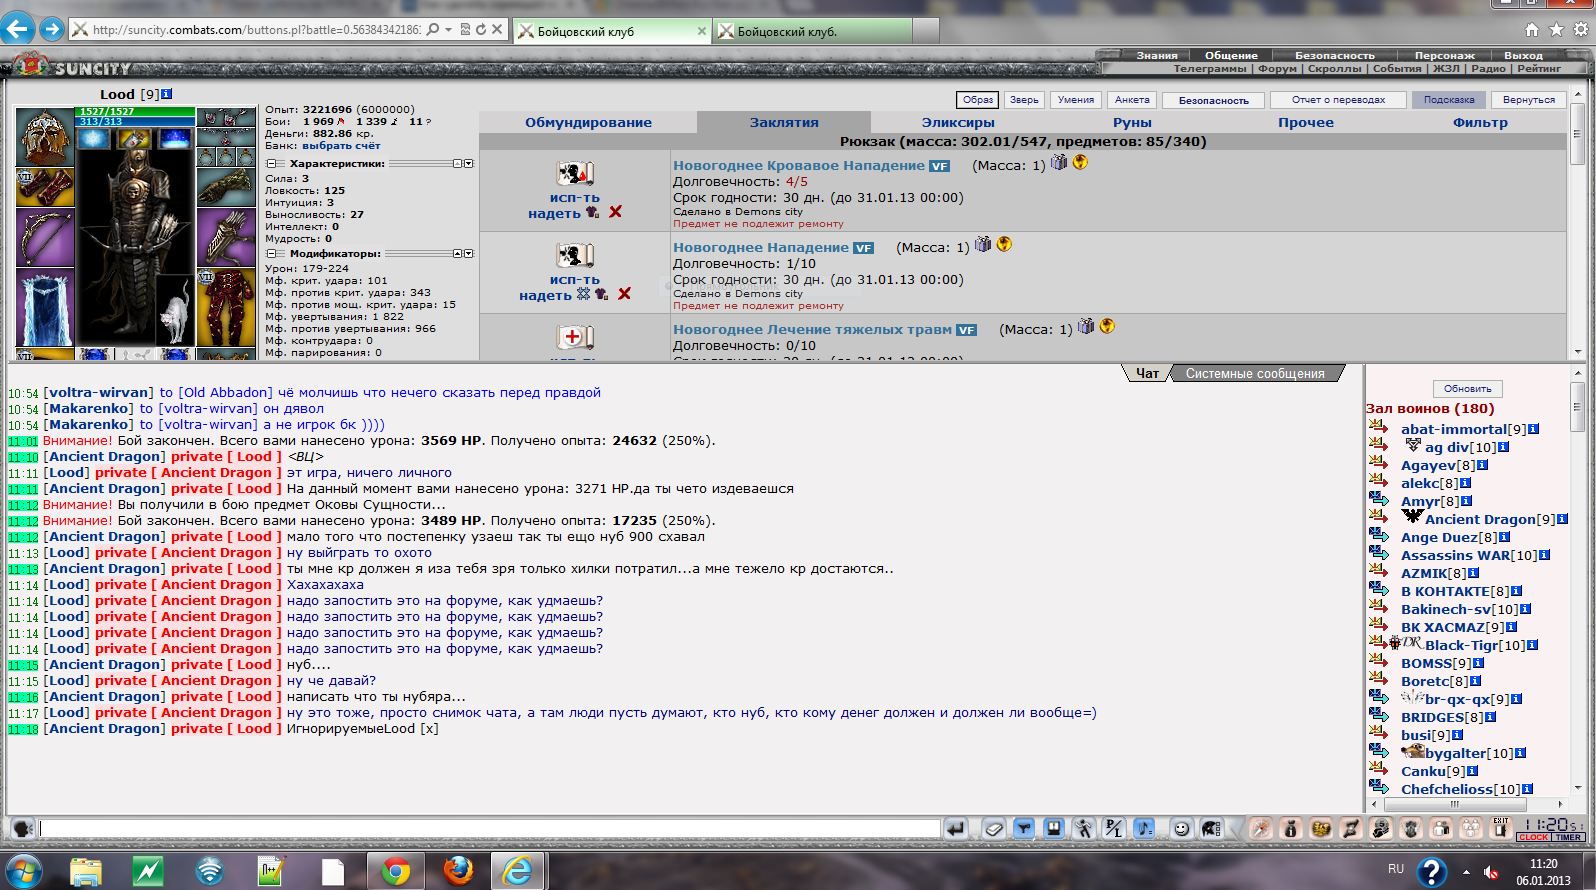Click the icon left of chat input
Image resolution: width=1596 pixels, height=890 pixels.
pos(23,828)
